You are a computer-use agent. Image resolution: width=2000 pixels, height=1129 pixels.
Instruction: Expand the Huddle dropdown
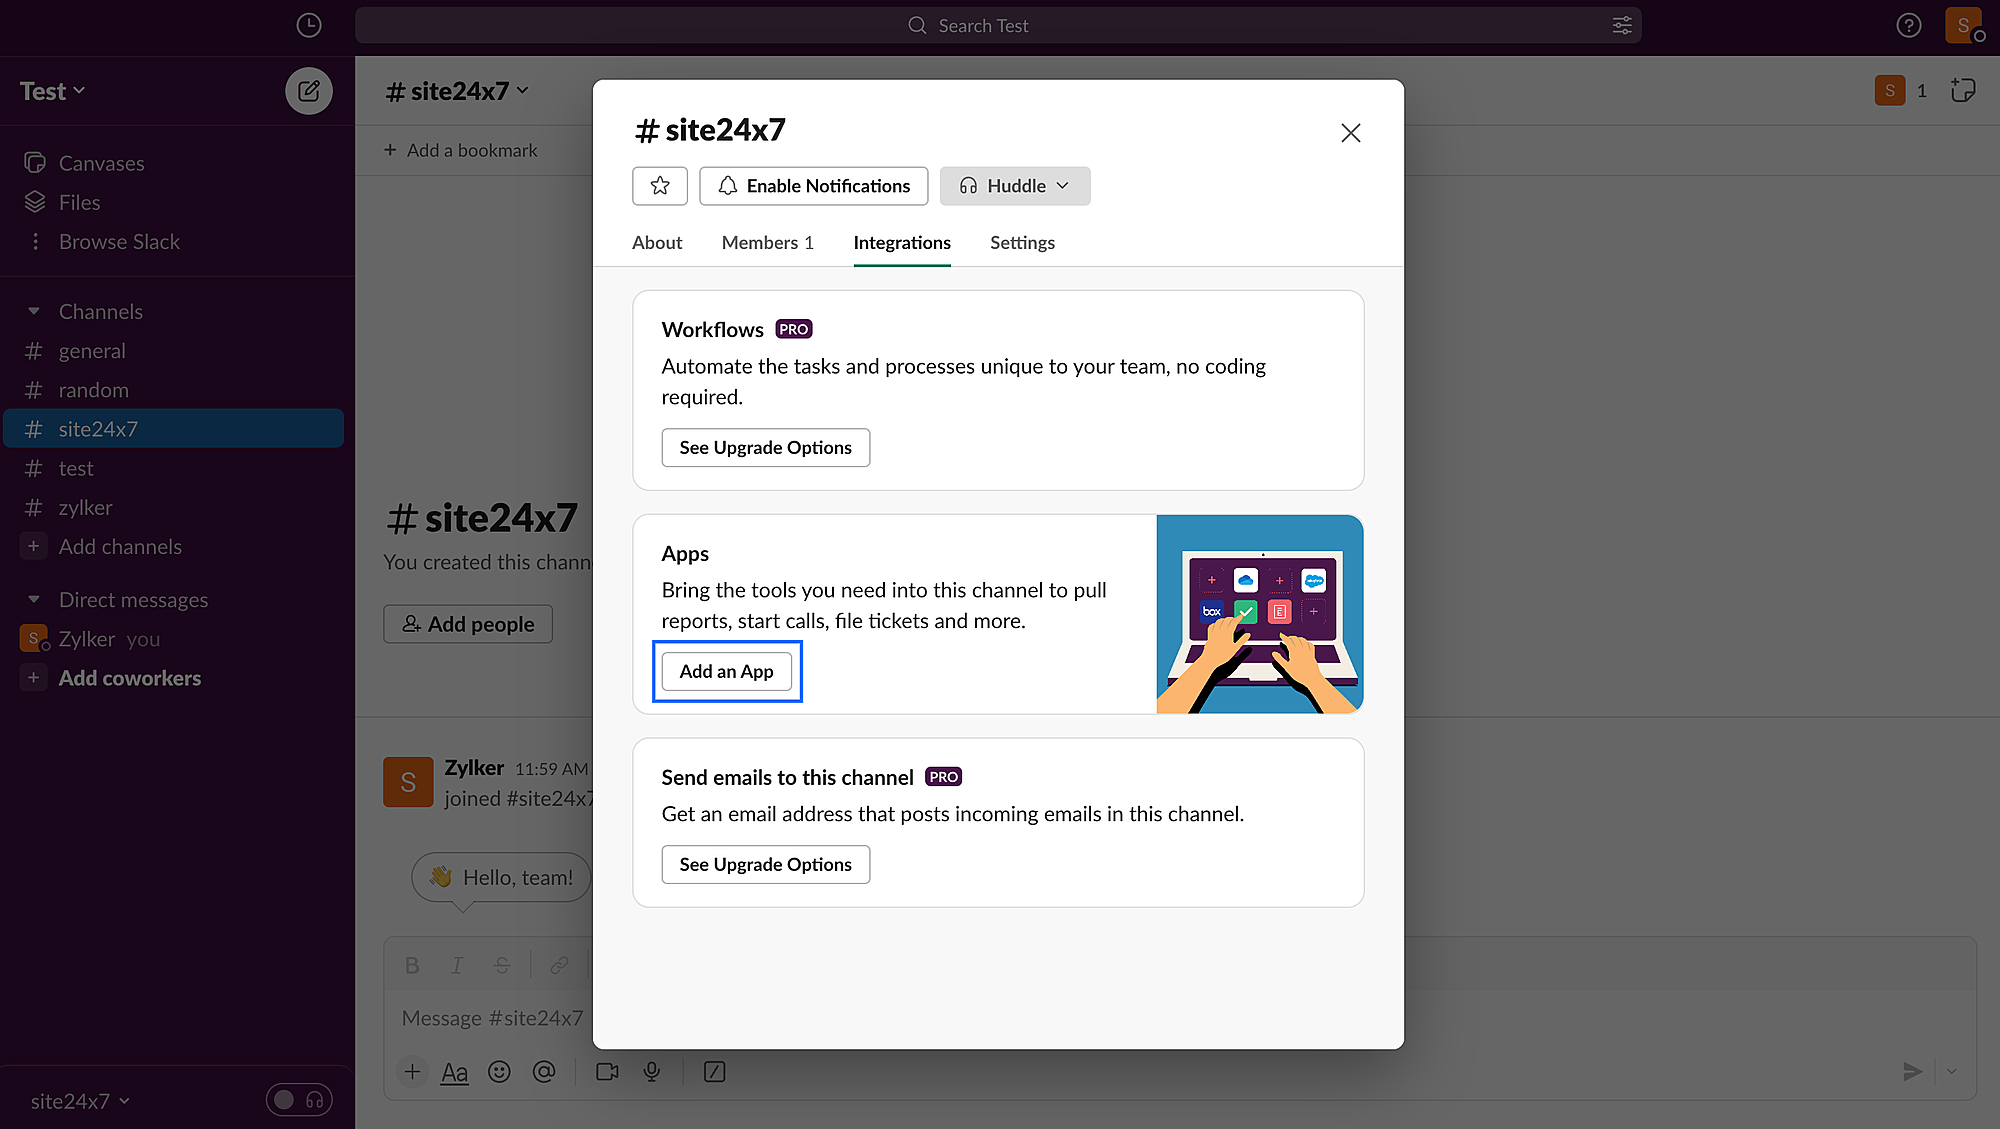pyautogui.click(x=1014, y=186)
